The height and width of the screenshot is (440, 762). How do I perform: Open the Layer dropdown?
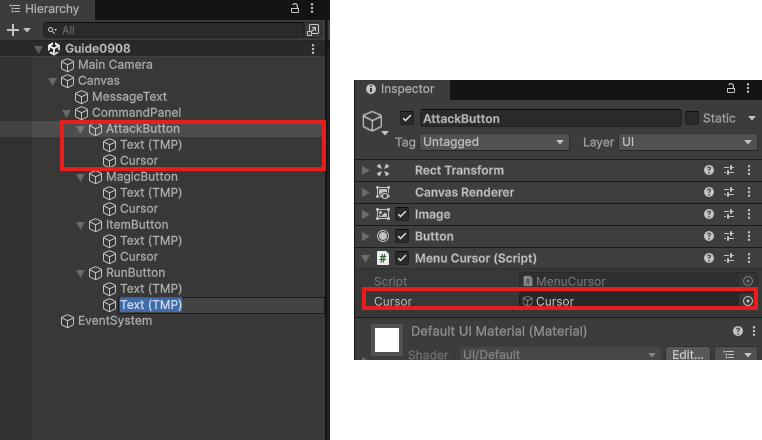[687, 142]
